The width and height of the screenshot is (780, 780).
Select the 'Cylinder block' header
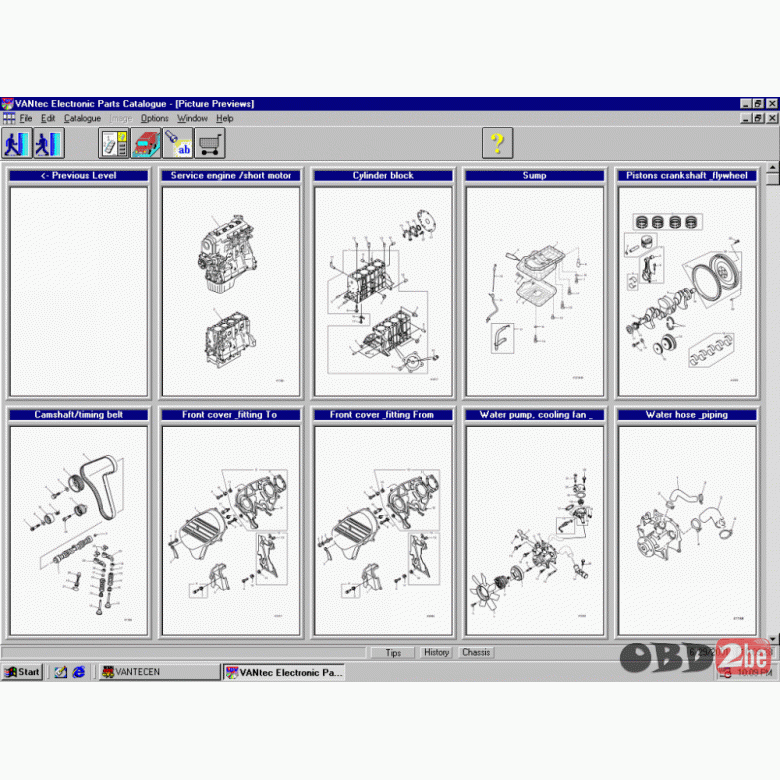[x=383, y=176]
